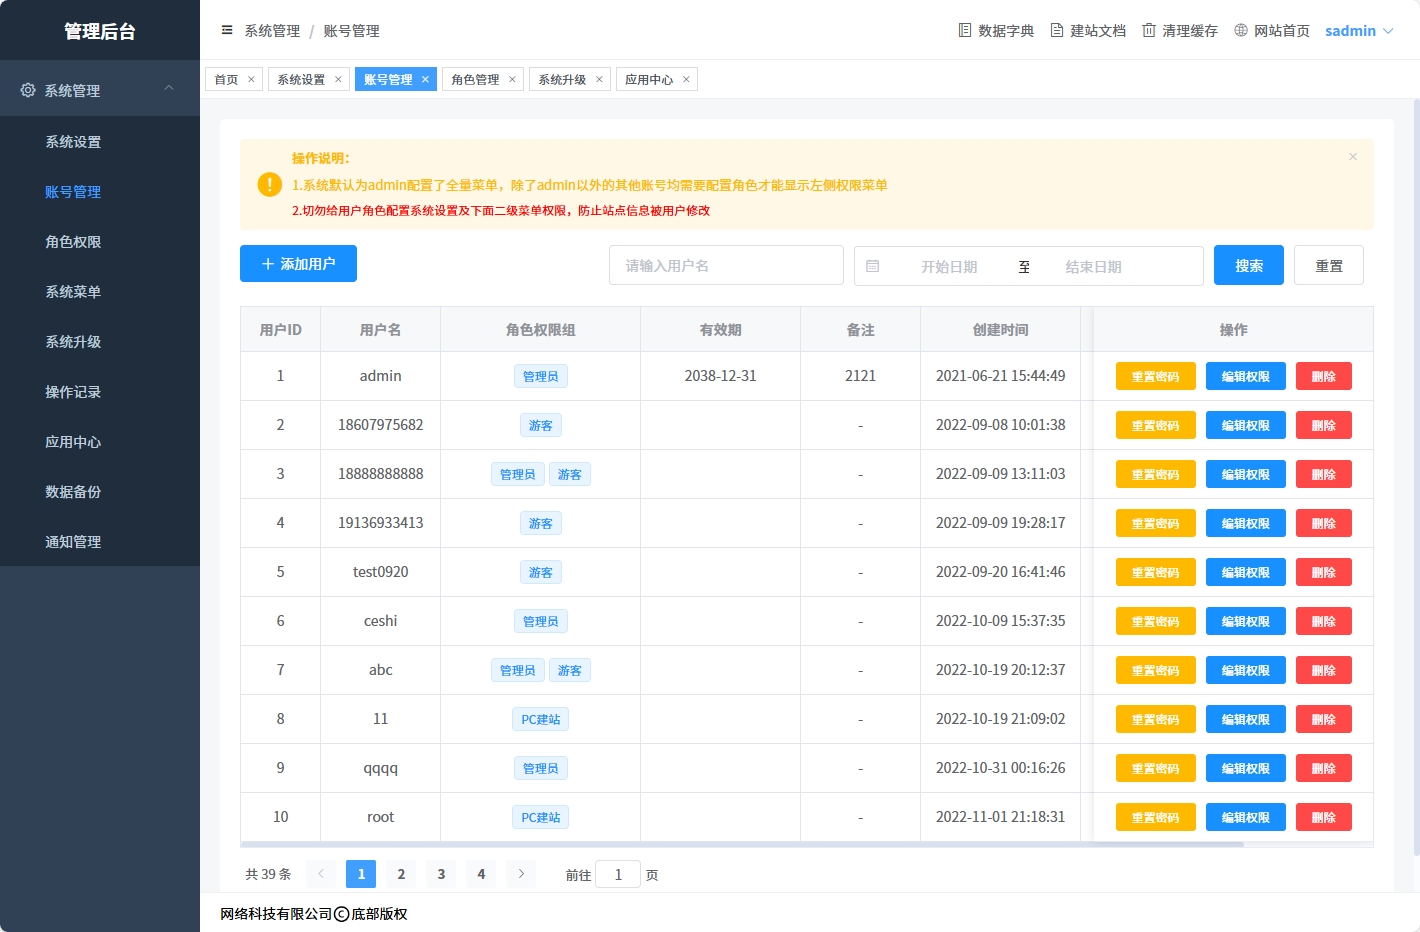Delete the user with ID 8
1420x932 pixels.
tap(1324, 719)
